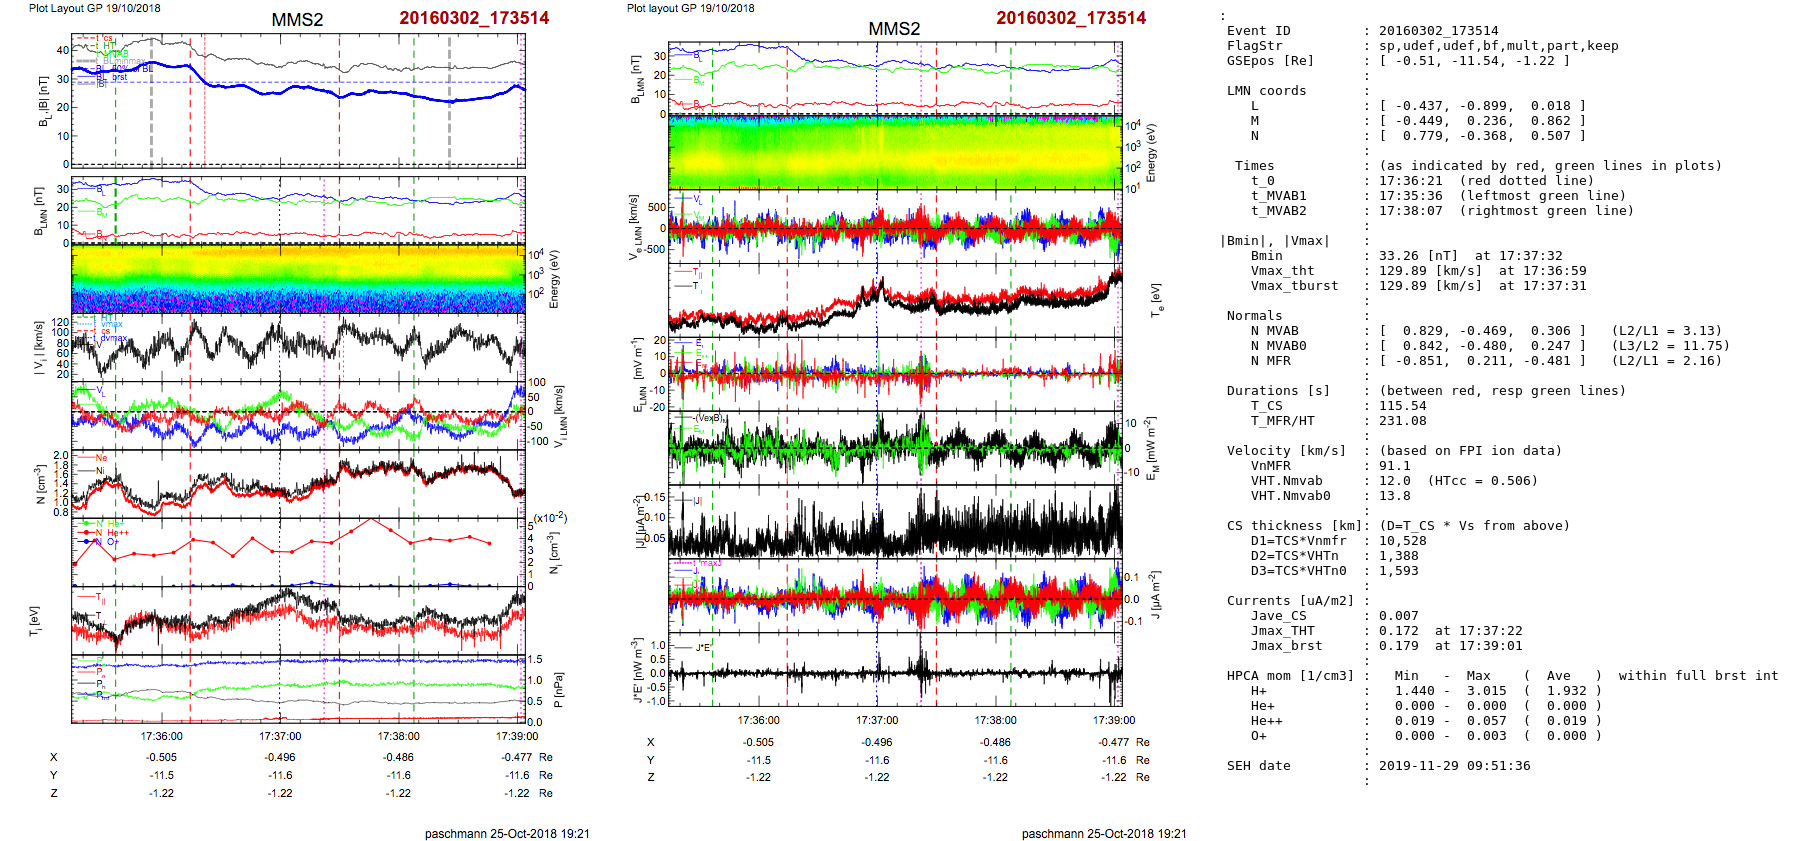Select the 17:38:00 time tick under right plot
Viewport: 1804px width, 841px height.
click(x=995, y=720)
